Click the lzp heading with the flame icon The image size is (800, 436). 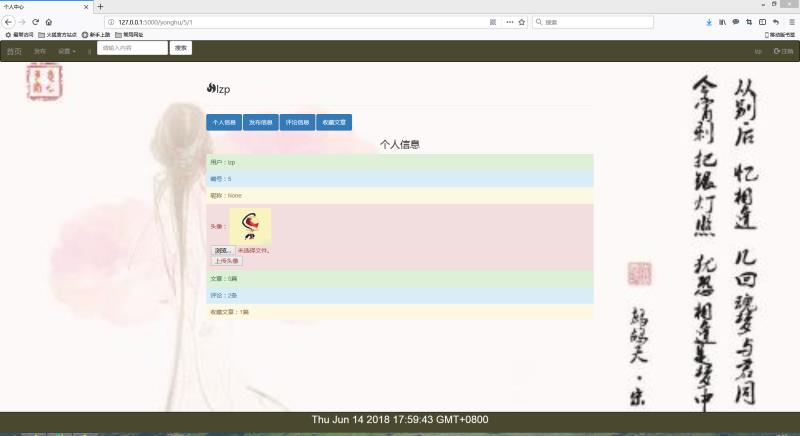218,89
